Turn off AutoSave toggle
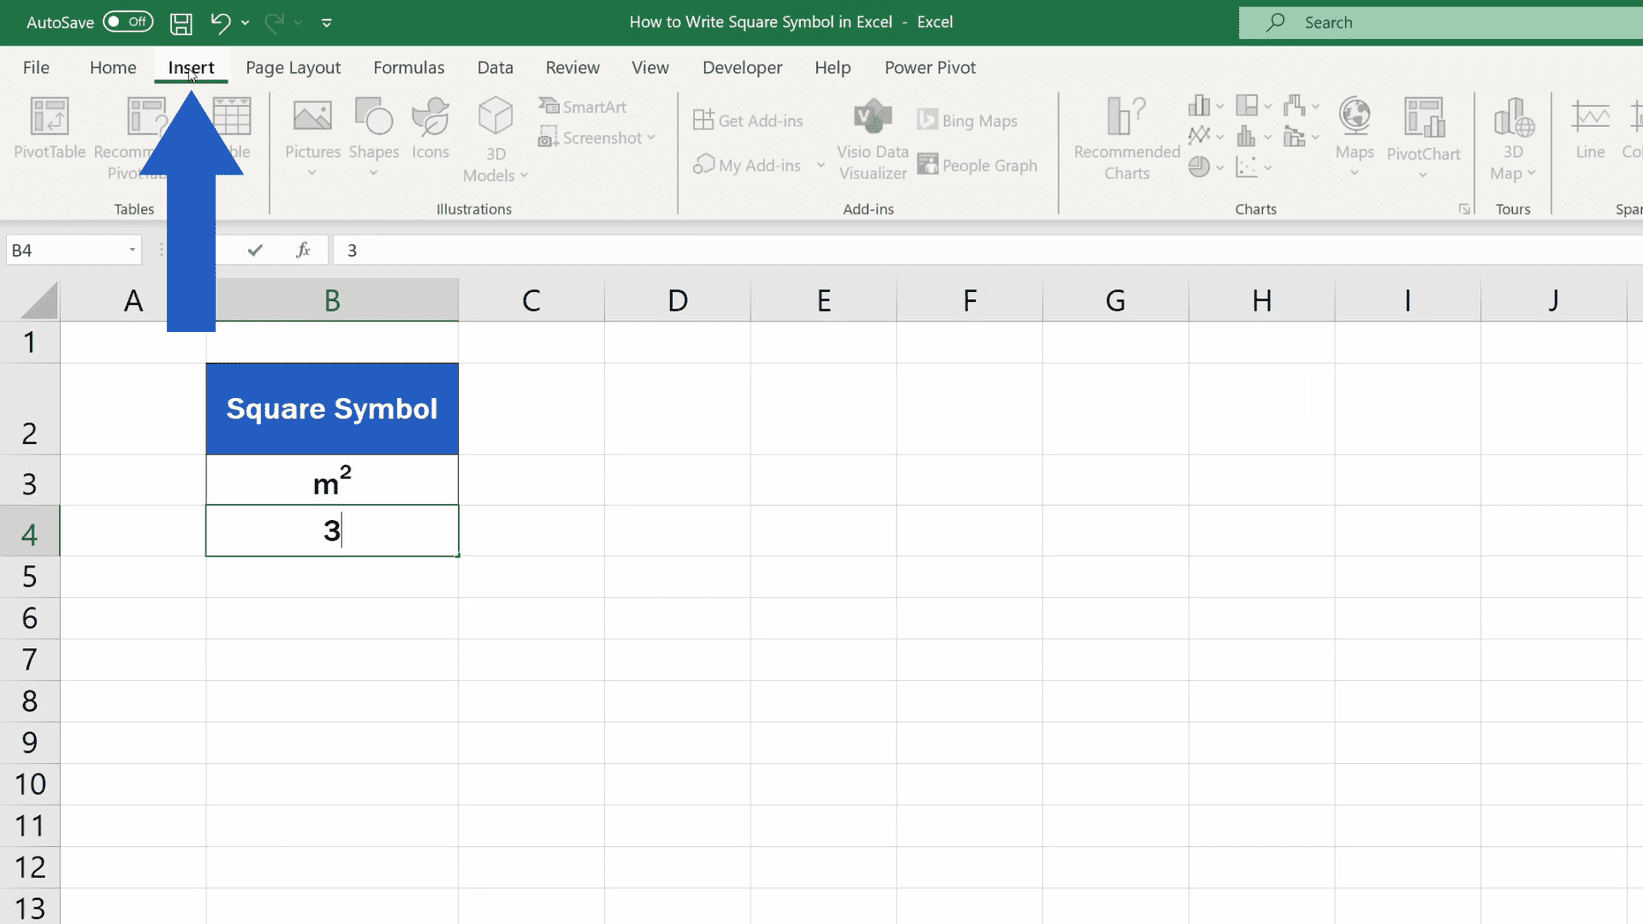 pos(128,21)
